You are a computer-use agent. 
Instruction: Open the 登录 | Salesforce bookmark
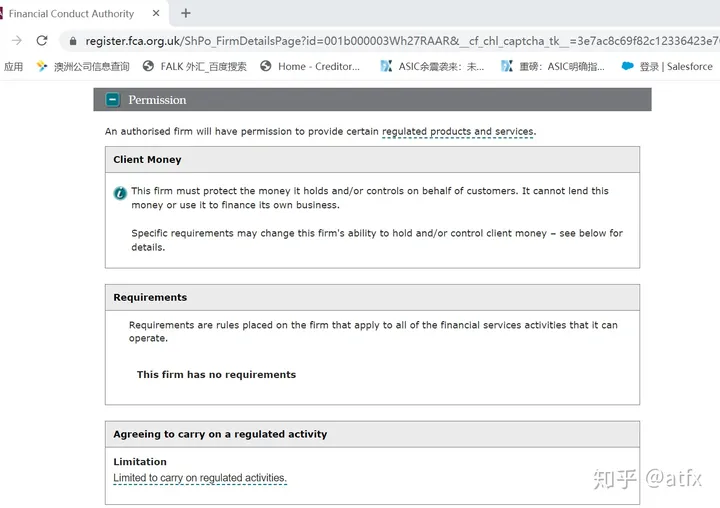tap(667, 67)
